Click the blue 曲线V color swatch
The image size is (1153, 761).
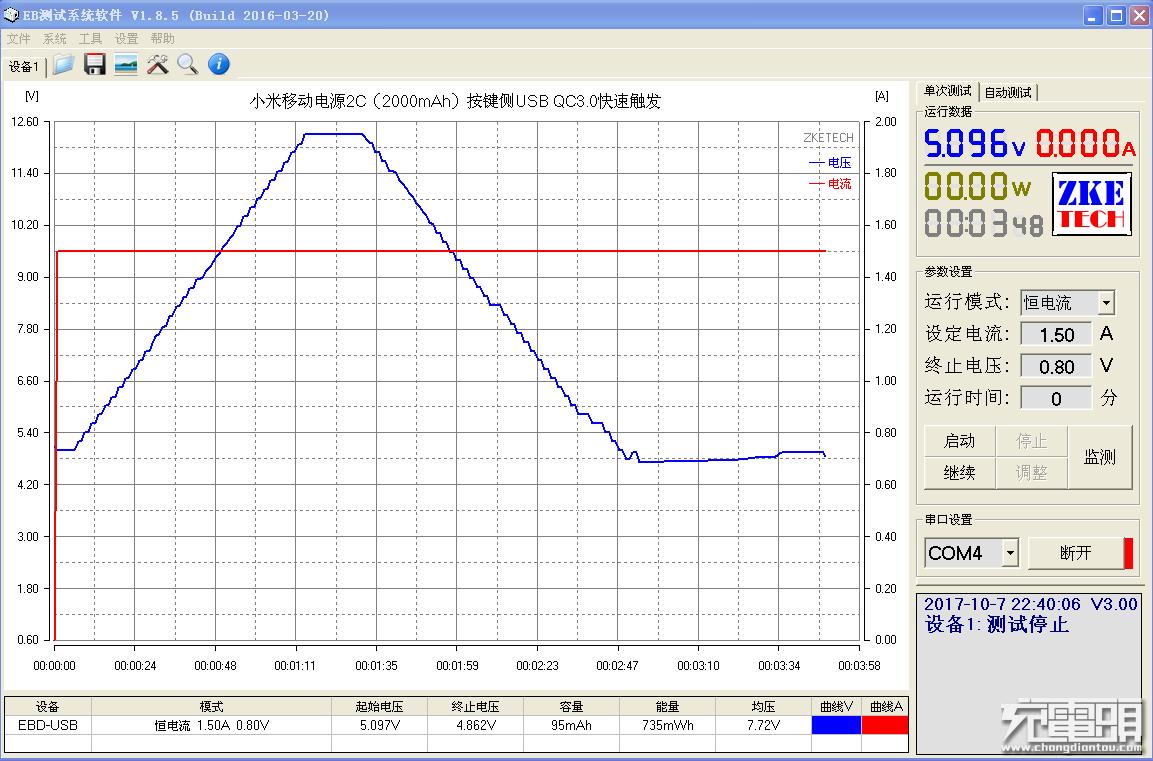pos(836,725)
